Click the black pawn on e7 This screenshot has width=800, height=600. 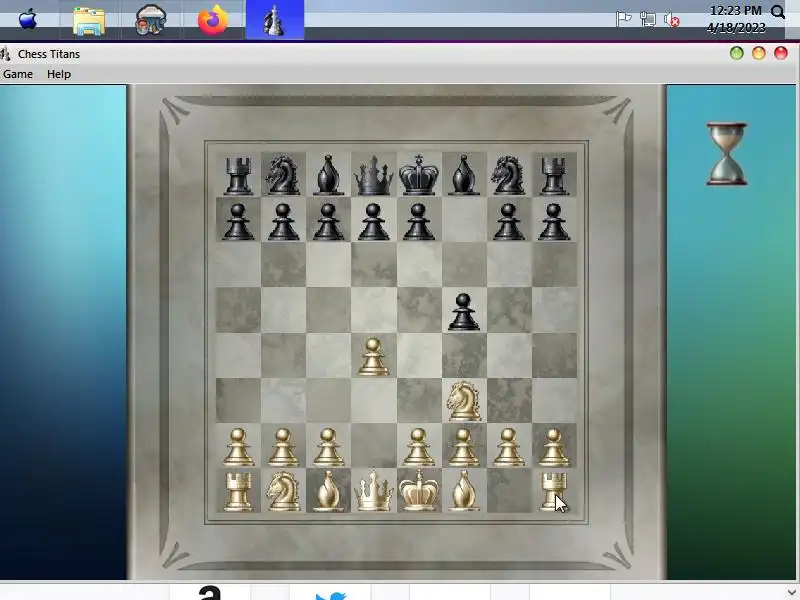tap(418, 221)
